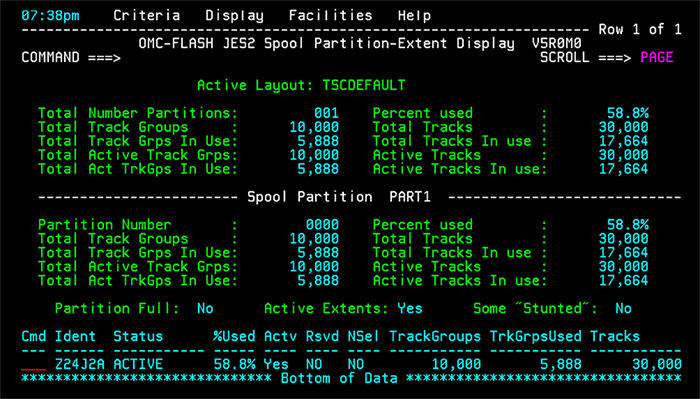The height and width of the screenshot is (399, 700).
Task: Open the Criteria menu
Action: pos(146,16)
